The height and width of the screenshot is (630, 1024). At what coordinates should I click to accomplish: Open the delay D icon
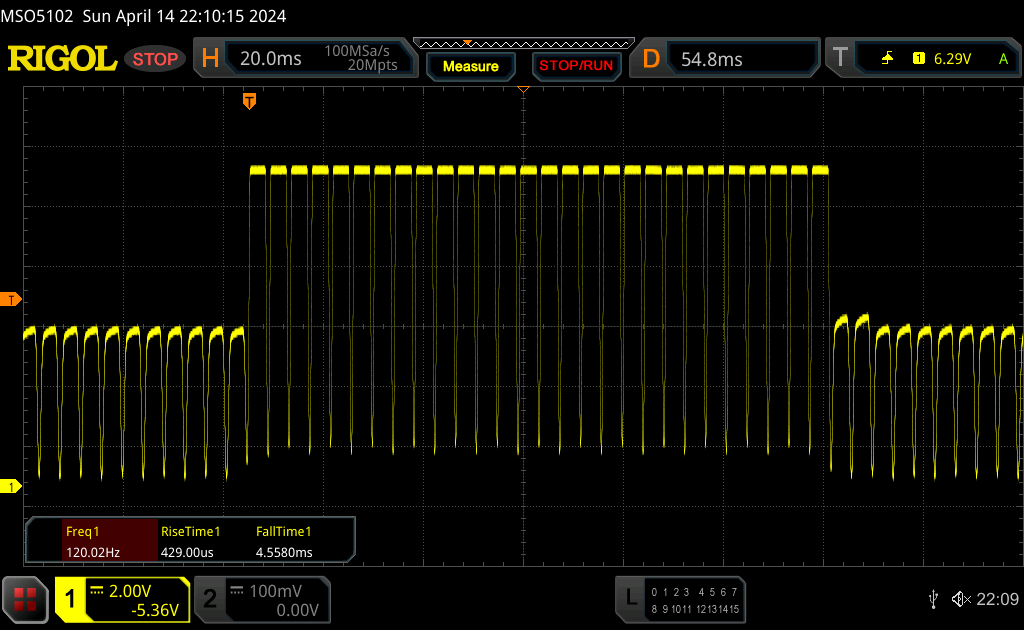click(650, 59)
